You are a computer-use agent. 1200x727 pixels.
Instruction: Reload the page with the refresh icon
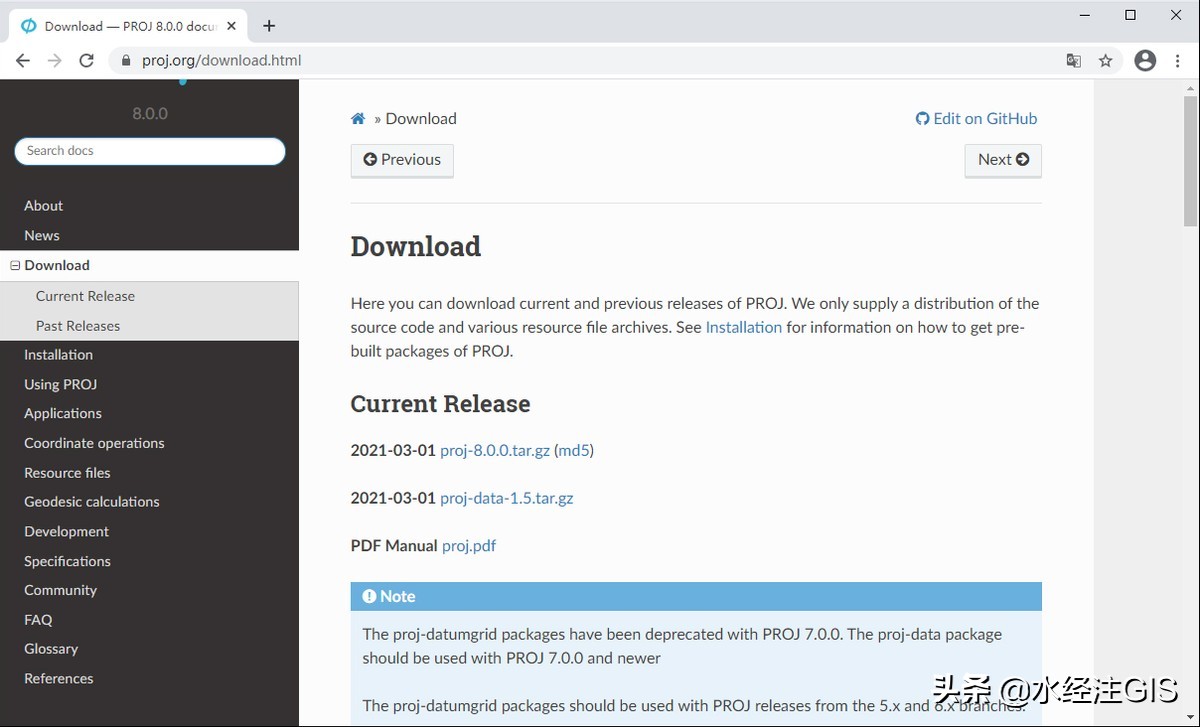click(x=87, y=60)
